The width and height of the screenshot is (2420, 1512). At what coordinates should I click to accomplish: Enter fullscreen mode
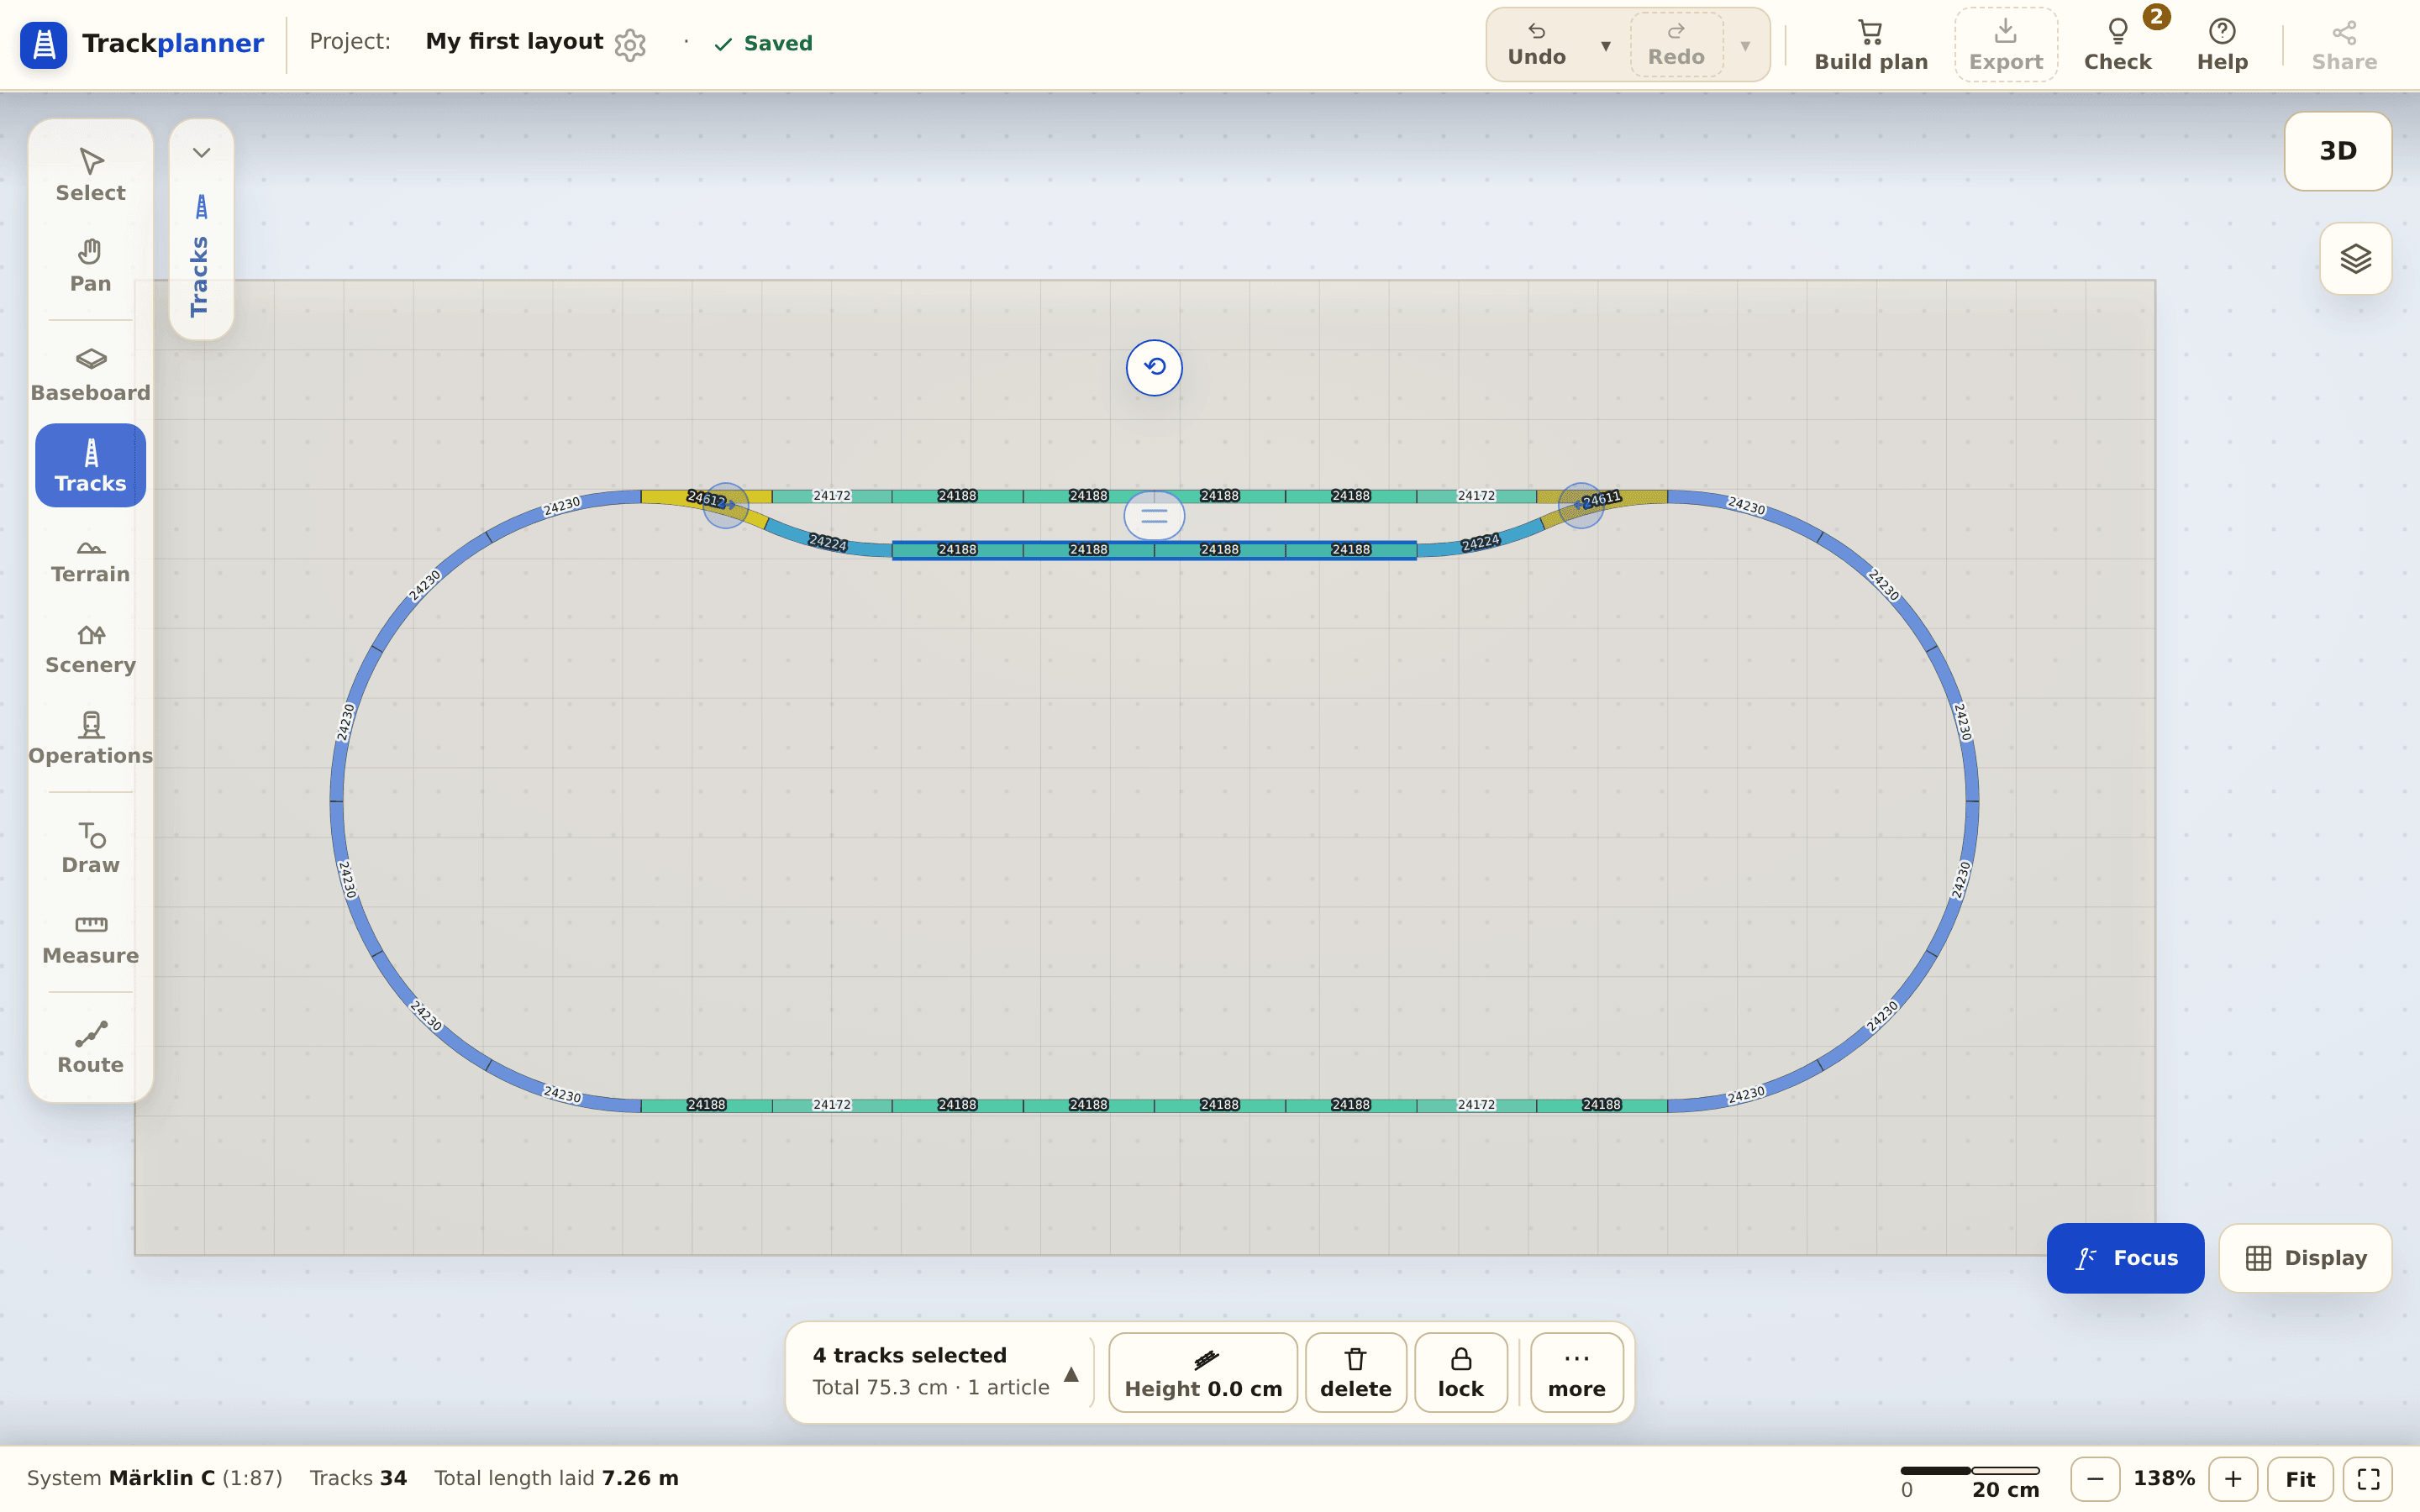point(2367,1479)
